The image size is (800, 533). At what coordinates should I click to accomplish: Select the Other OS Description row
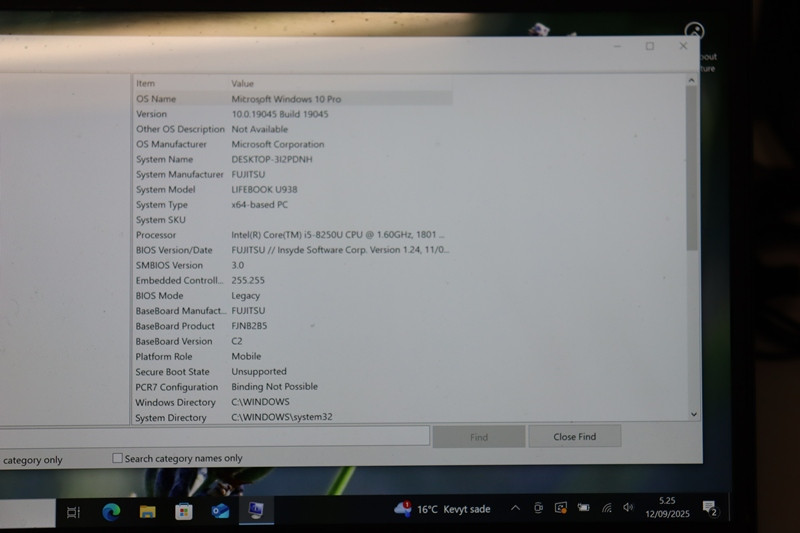pyautogui.click(x=293, y=129)
